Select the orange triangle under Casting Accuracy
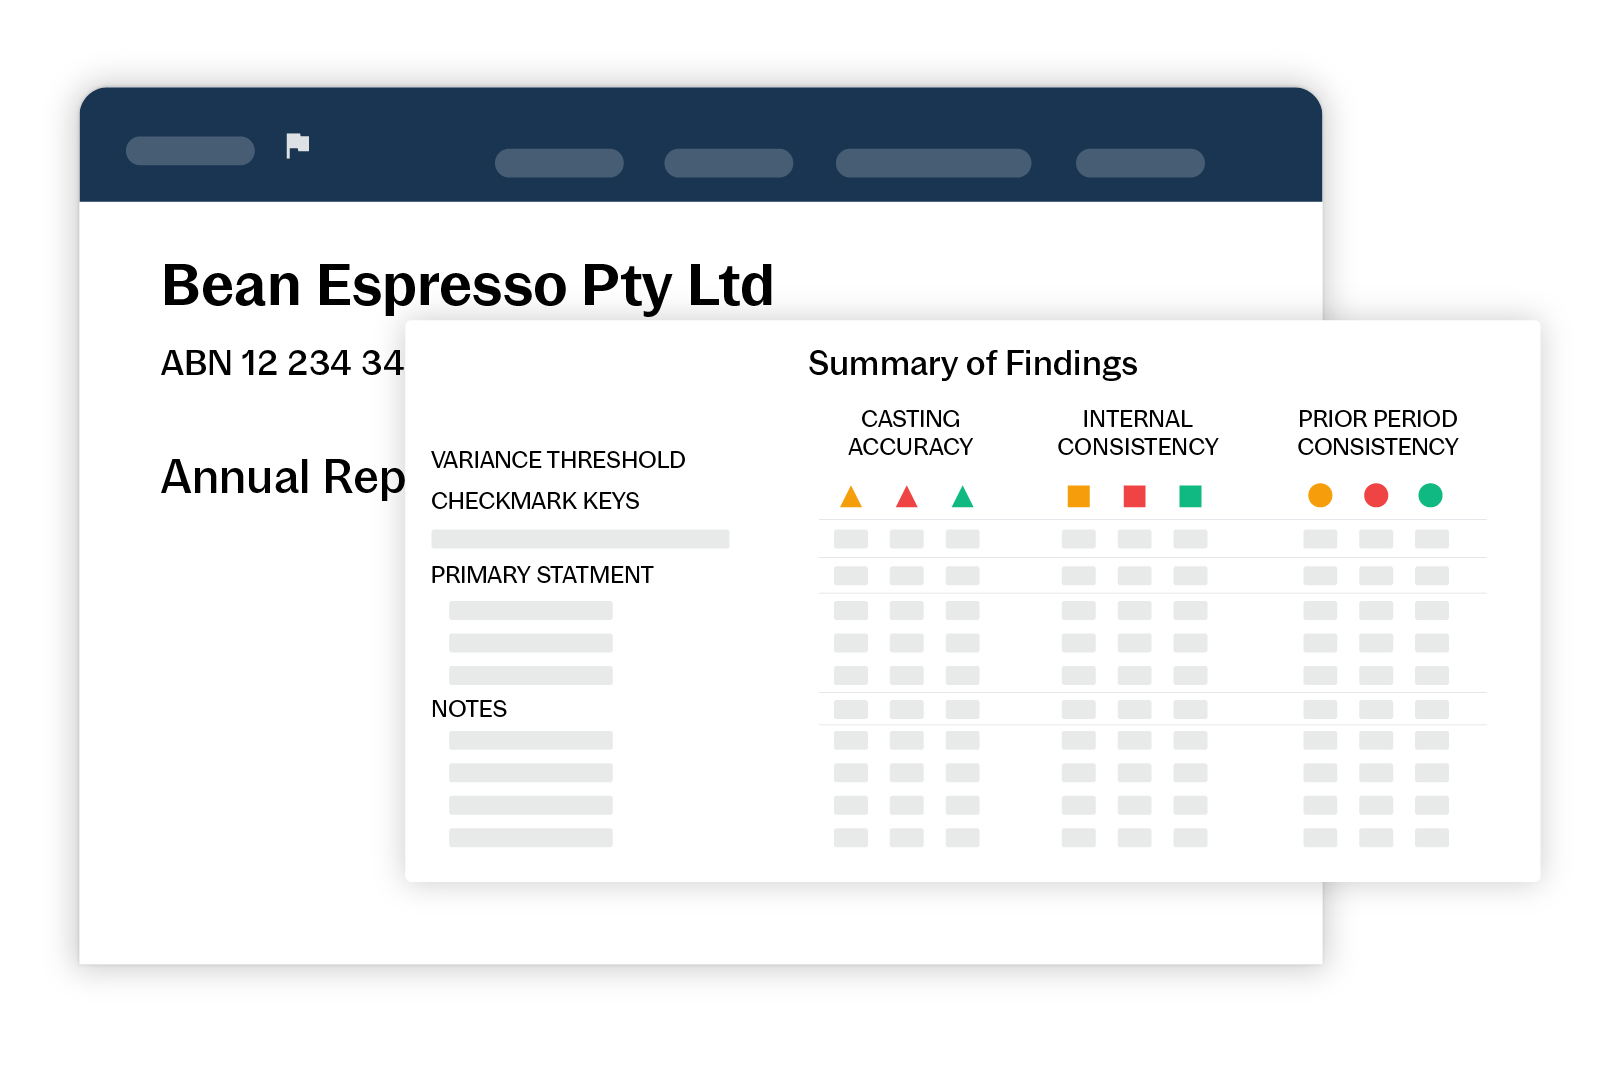The image size is (1620, 1080). pos(850,495)
